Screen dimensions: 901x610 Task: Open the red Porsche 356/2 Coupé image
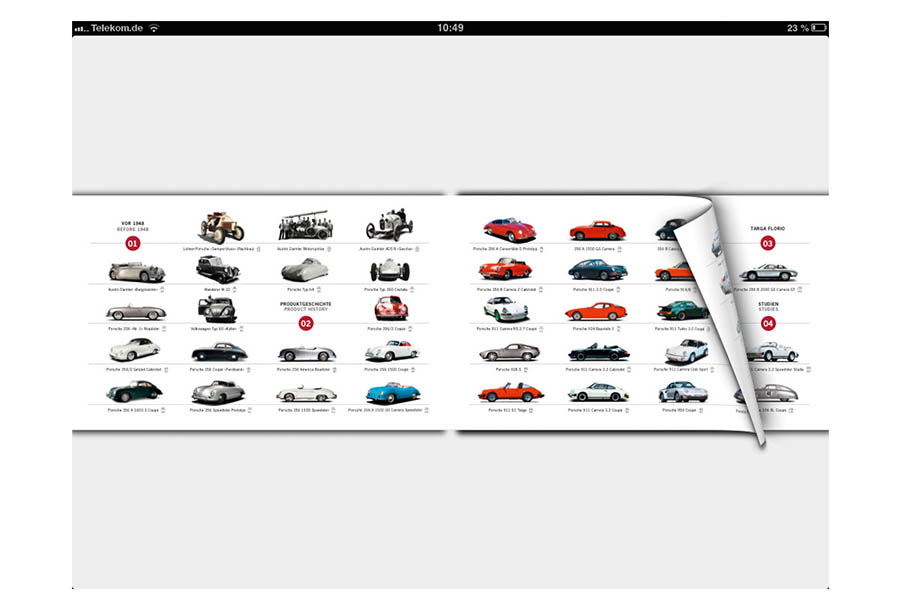coord(391,309)
